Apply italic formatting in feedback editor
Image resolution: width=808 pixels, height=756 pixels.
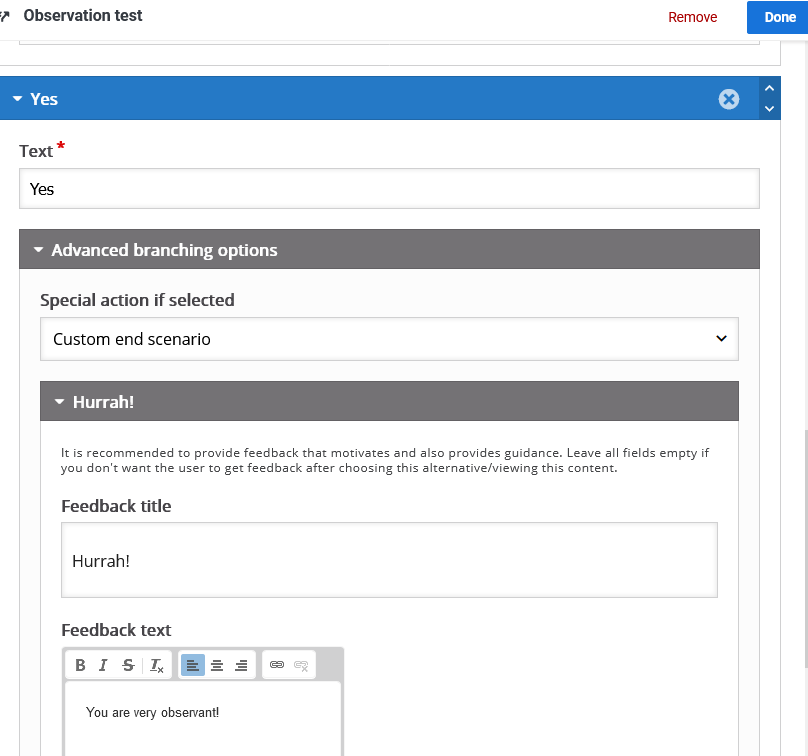point(103,665)
